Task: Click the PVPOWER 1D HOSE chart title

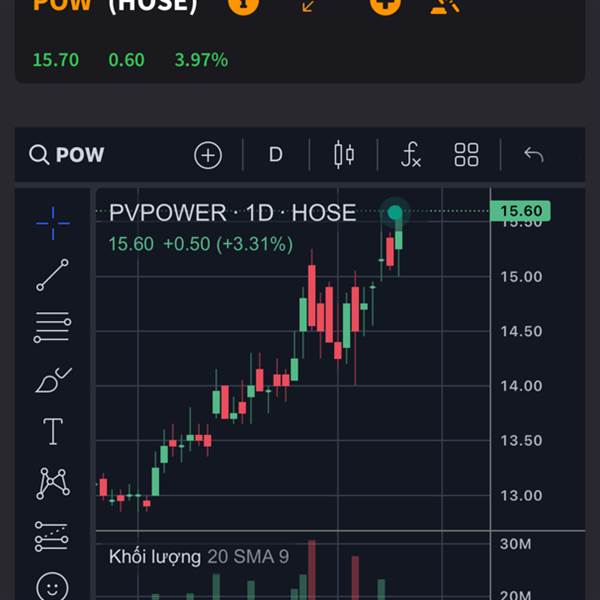Action: click(x=233, y=213)
